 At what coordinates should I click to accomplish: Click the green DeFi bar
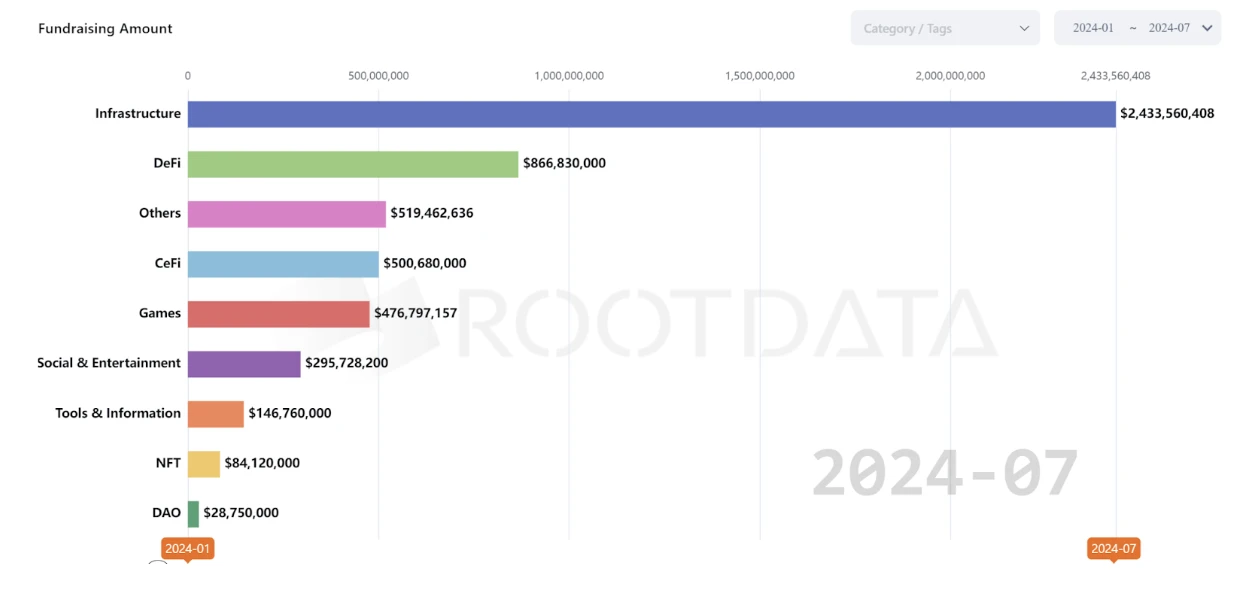click(353, 164)
